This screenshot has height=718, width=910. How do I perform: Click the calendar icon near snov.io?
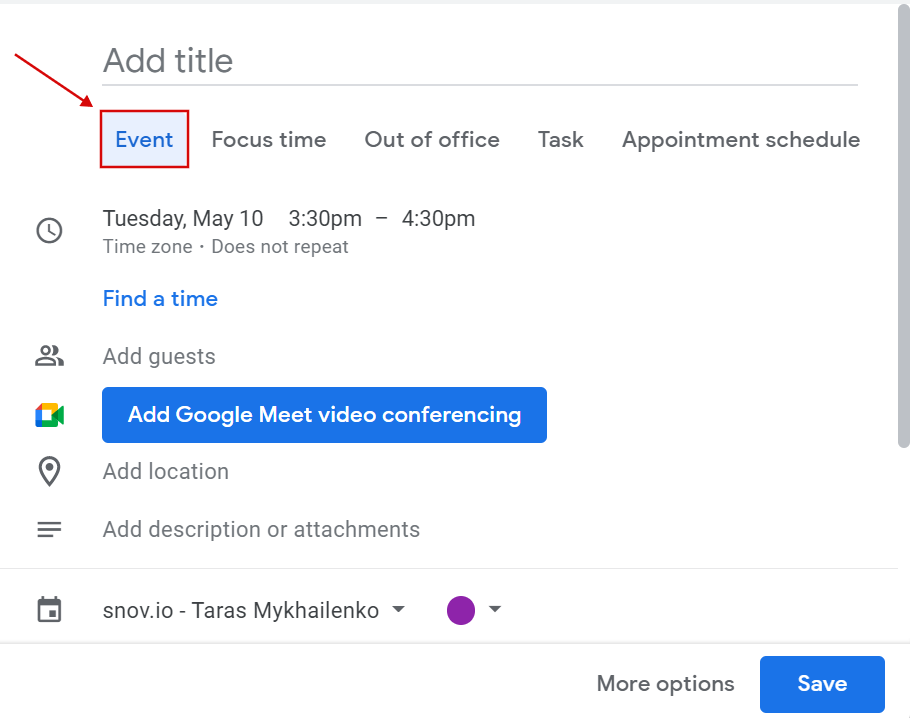49,609
